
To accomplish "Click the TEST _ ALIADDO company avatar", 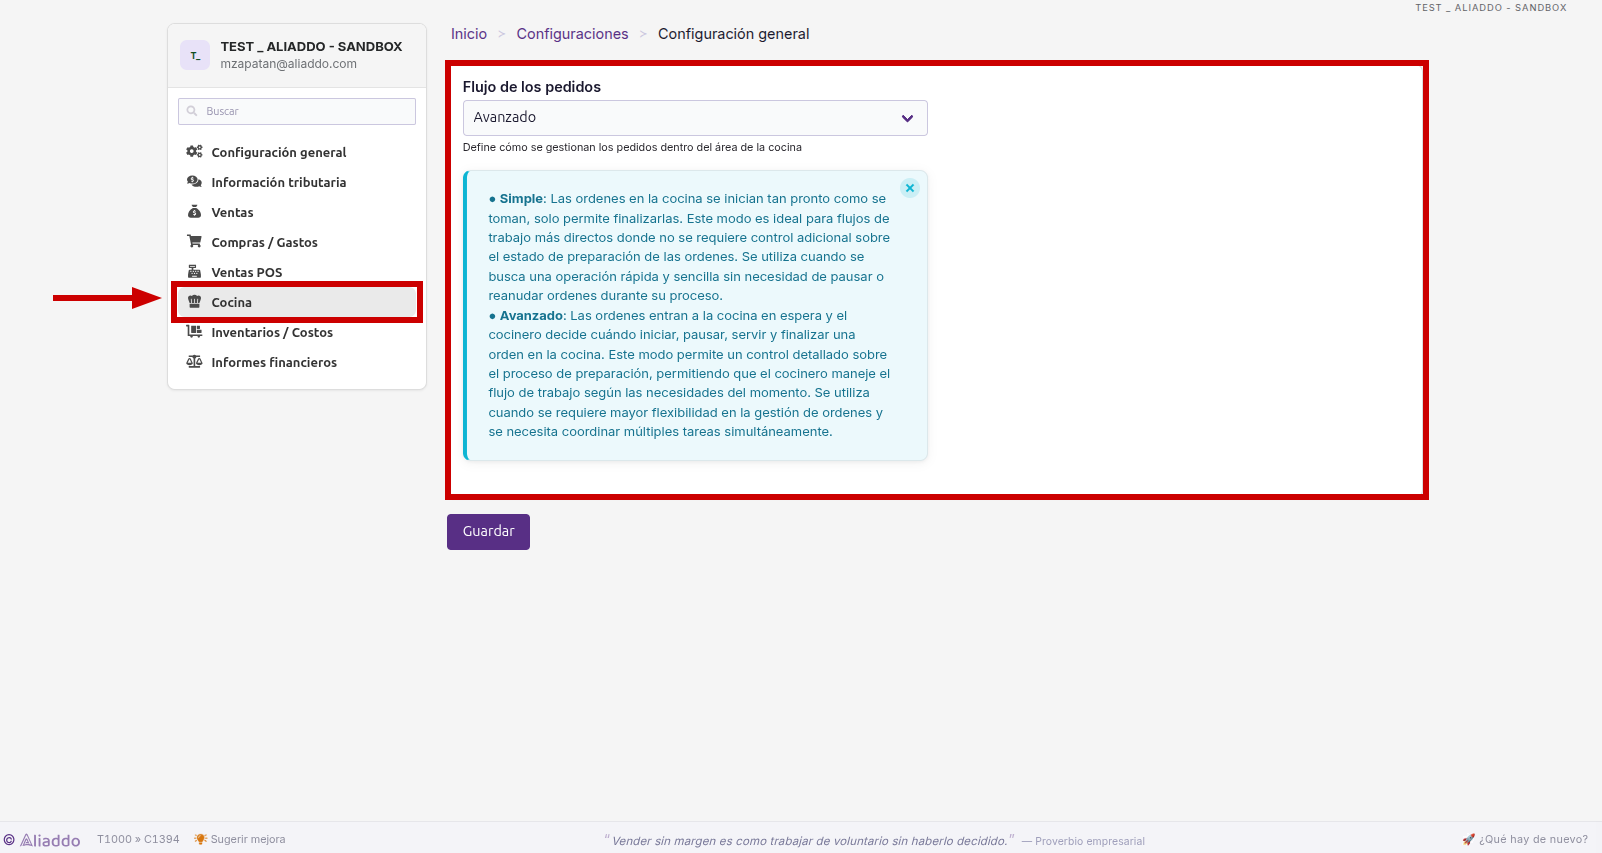I will 195,55.
